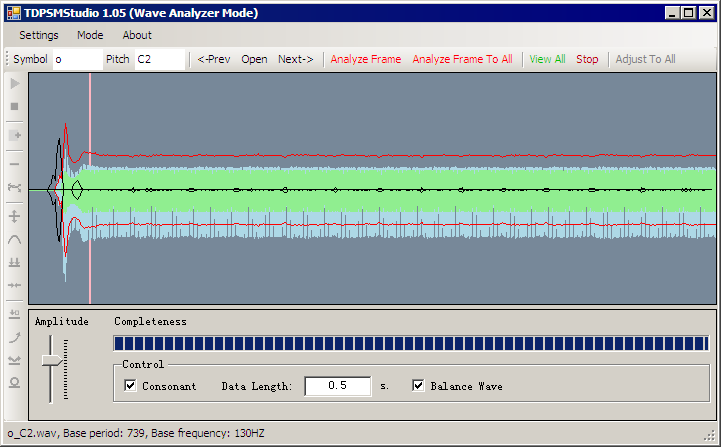Click the Completeness progress bar

[x=411, y=344]
